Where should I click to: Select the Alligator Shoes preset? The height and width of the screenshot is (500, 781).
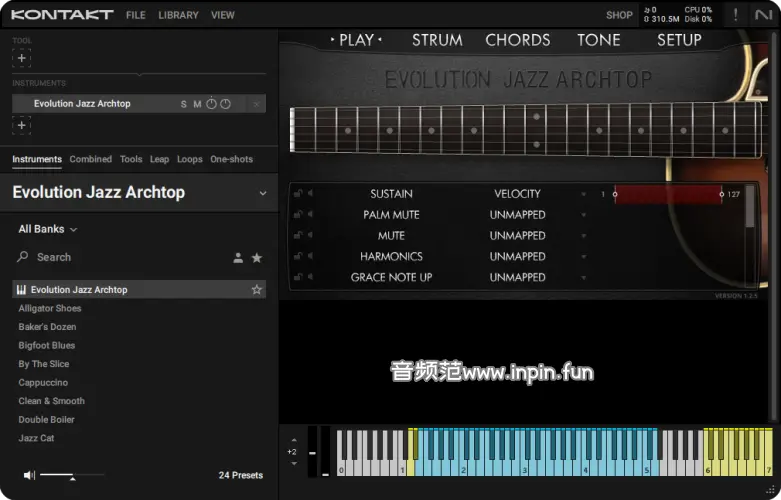pos(50,308)
